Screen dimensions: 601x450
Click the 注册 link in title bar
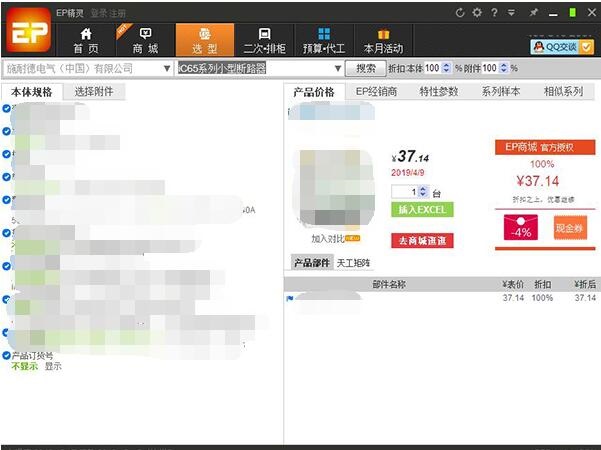click(117, 13)
